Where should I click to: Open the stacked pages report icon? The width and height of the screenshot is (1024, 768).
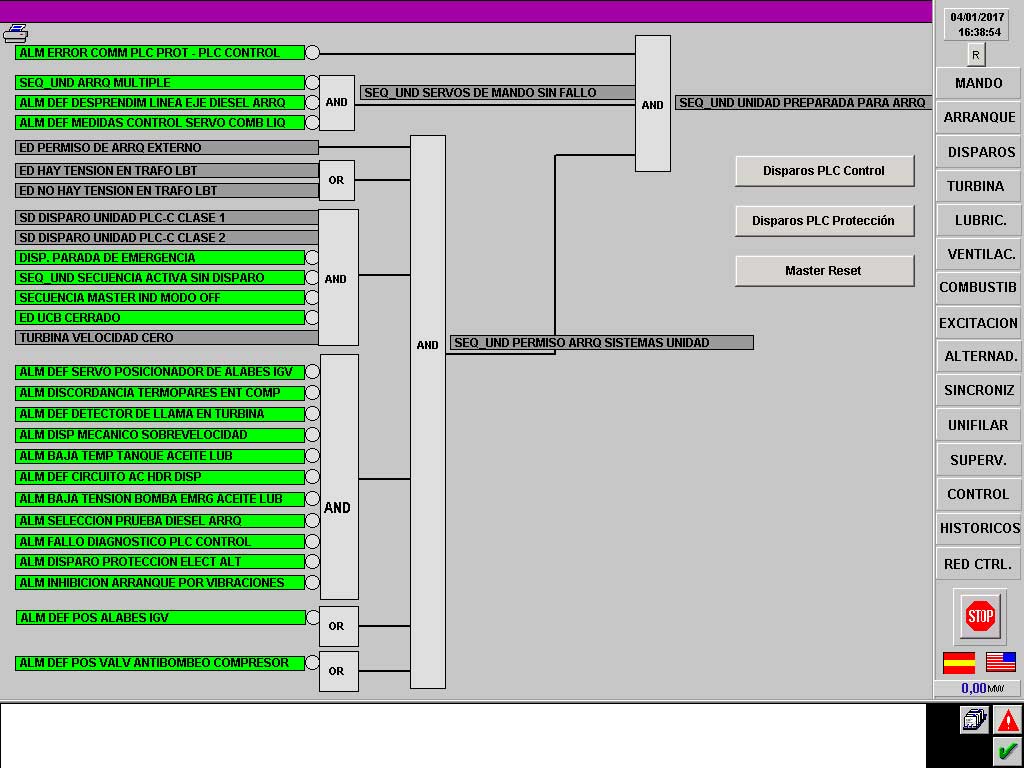(974, 720)
